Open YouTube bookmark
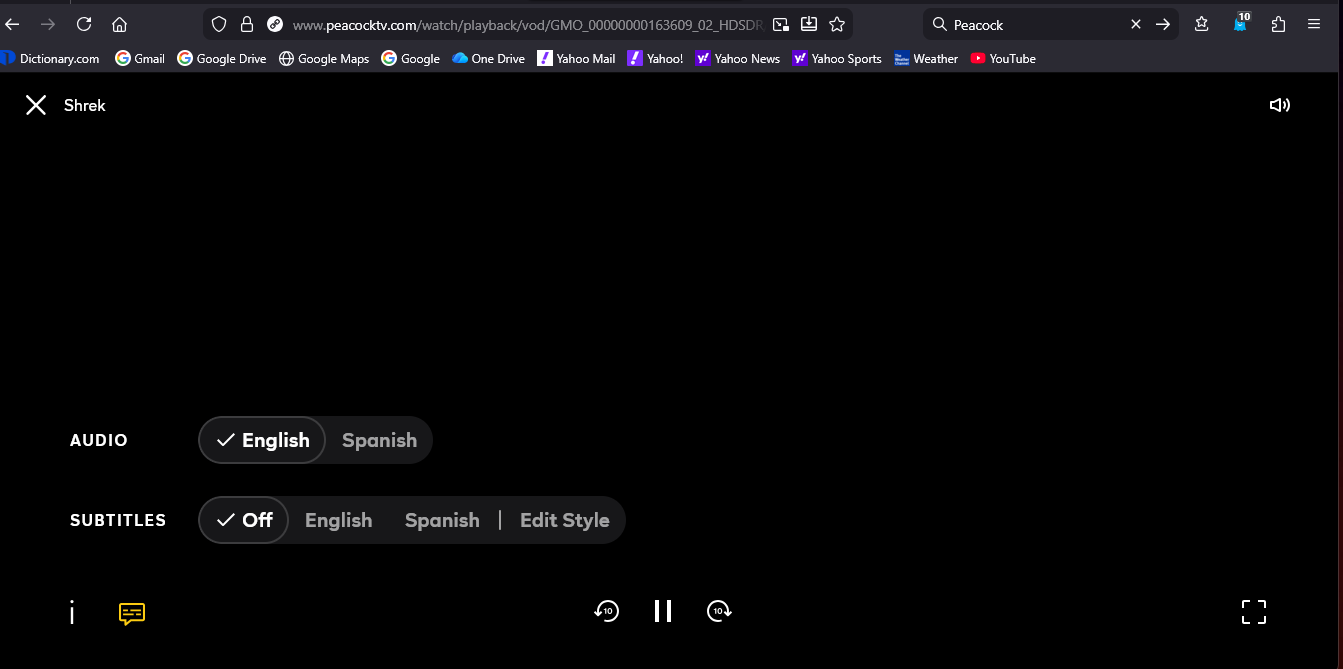Viewport: 1343px width, 669px height. [1003, 59]
